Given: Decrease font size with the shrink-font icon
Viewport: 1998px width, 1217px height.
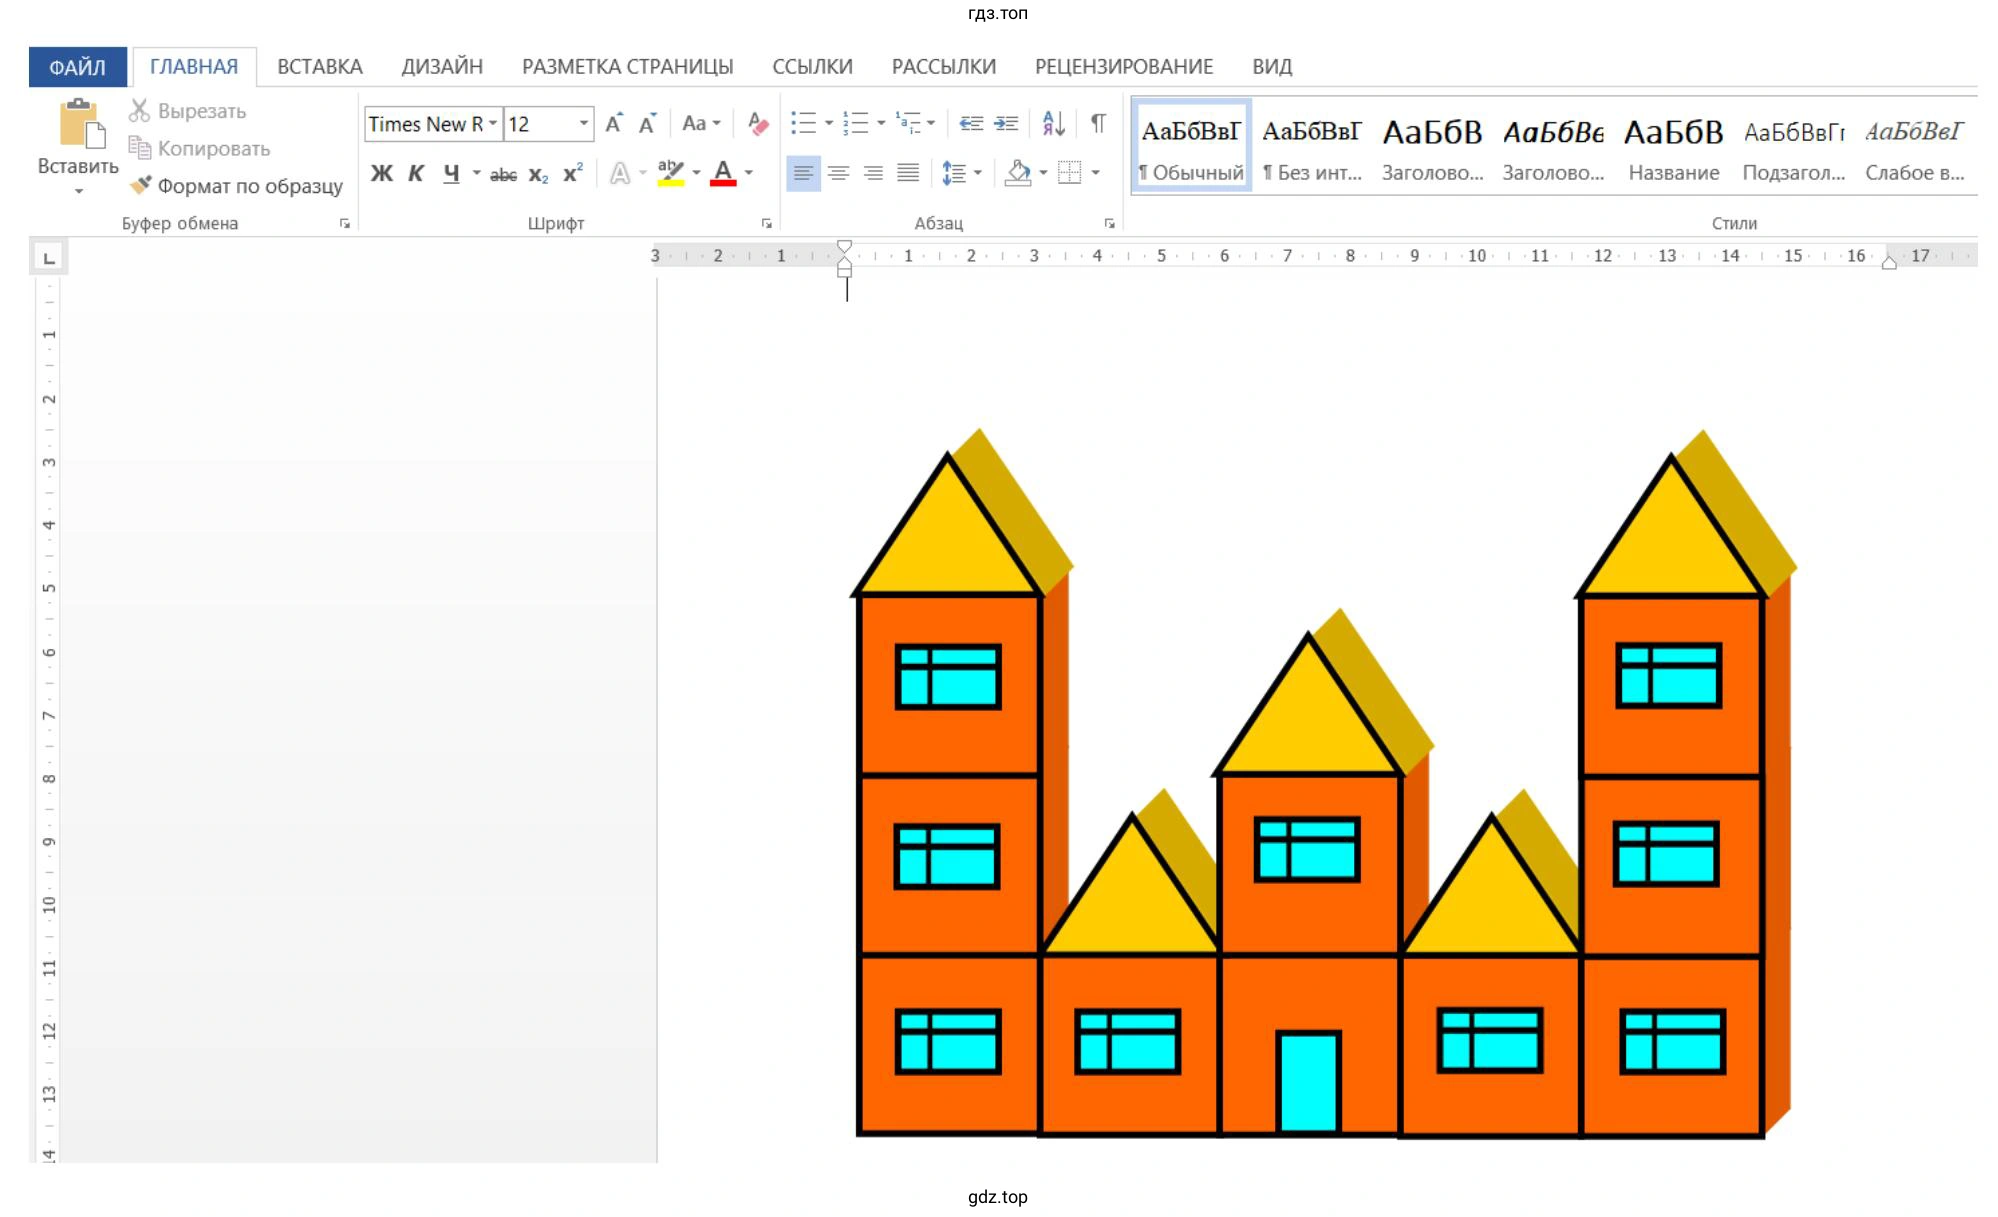Looking at the screenshot, I should (648, 123).
